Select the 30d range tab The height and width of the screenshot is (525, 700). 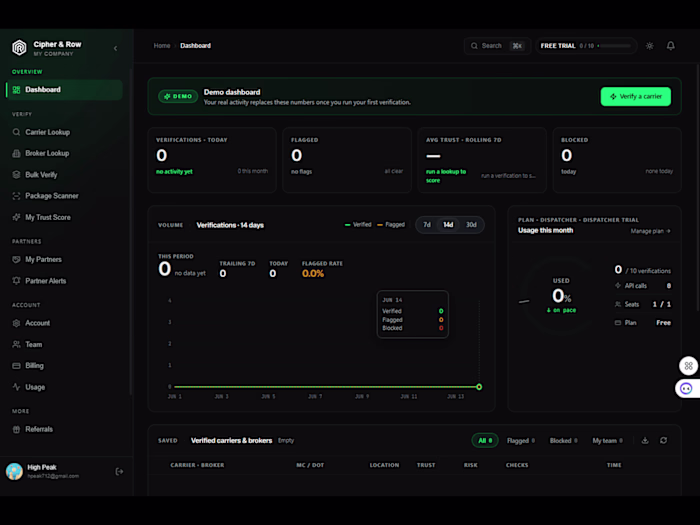click(x=471, y=225)
